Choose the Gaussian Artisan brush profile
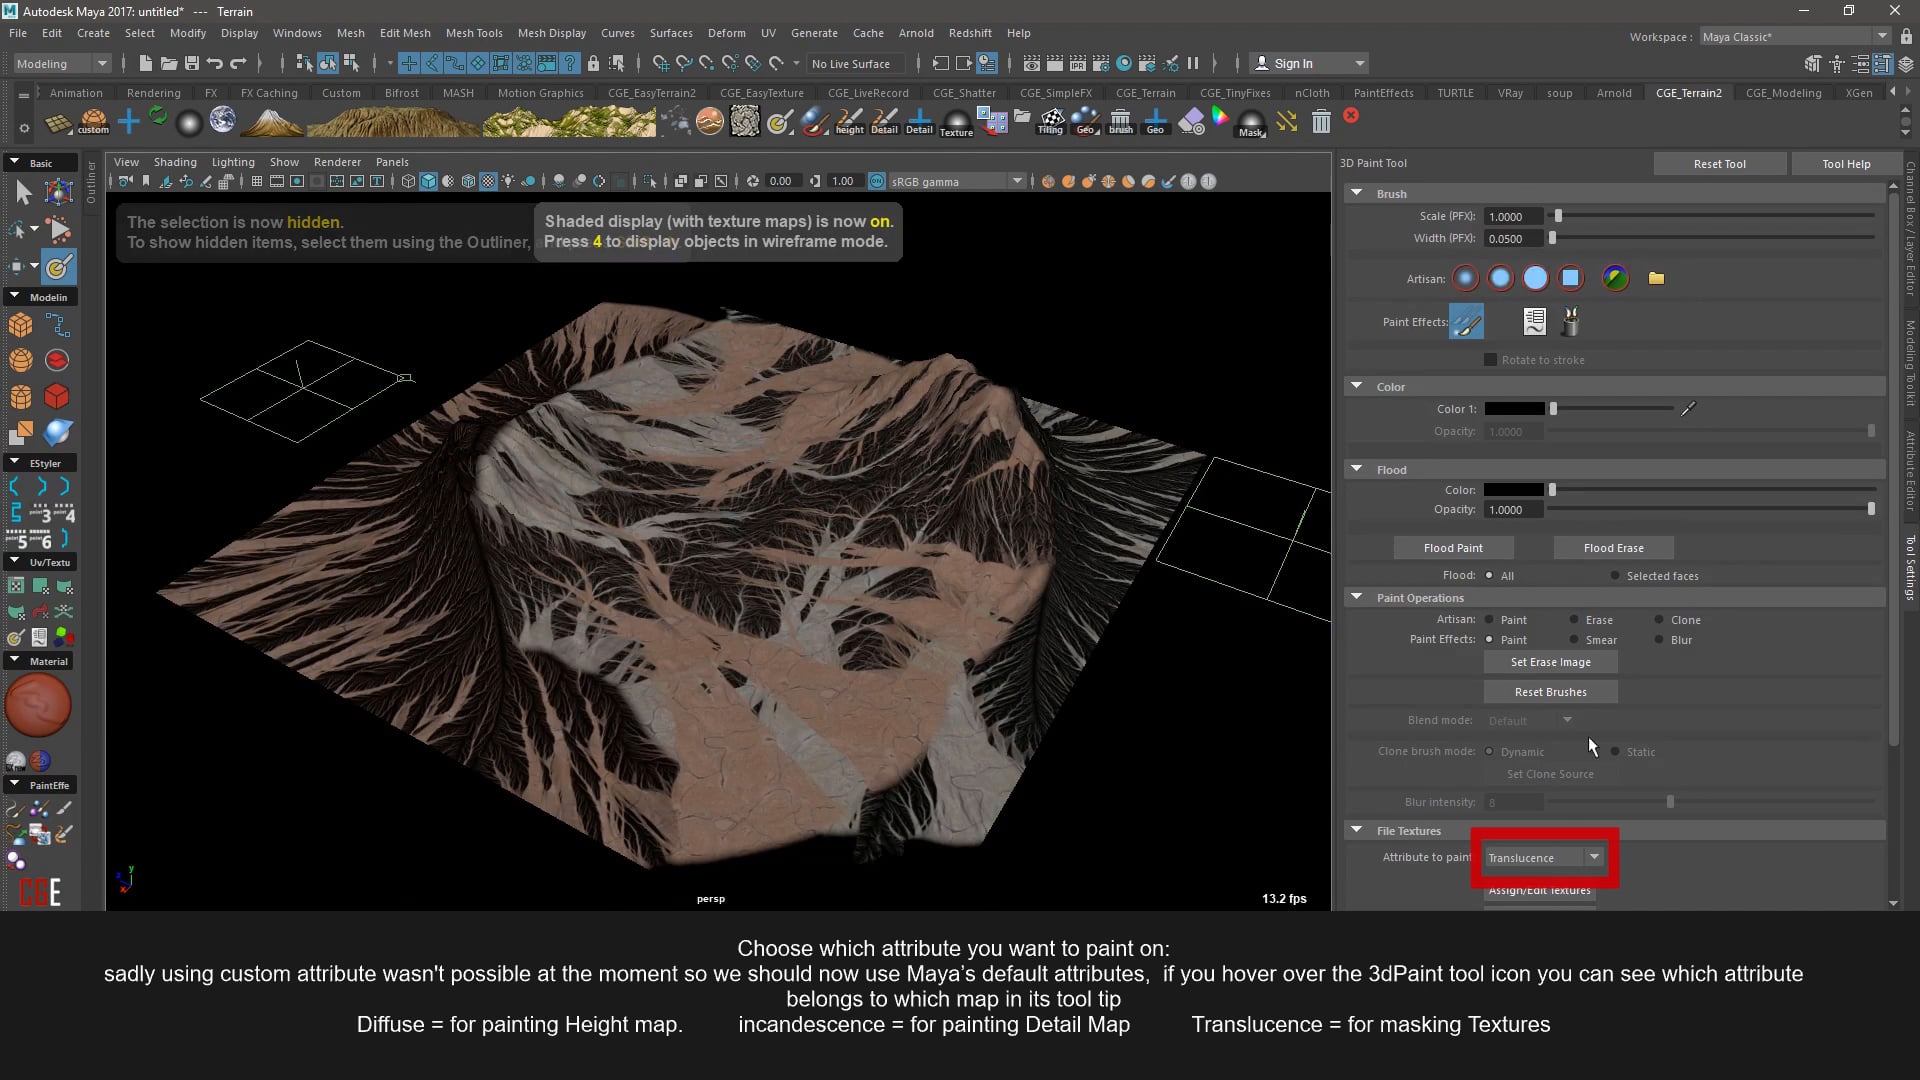The height and width of the screenshot is (1080, 1920). click(x=1465, y=278)
